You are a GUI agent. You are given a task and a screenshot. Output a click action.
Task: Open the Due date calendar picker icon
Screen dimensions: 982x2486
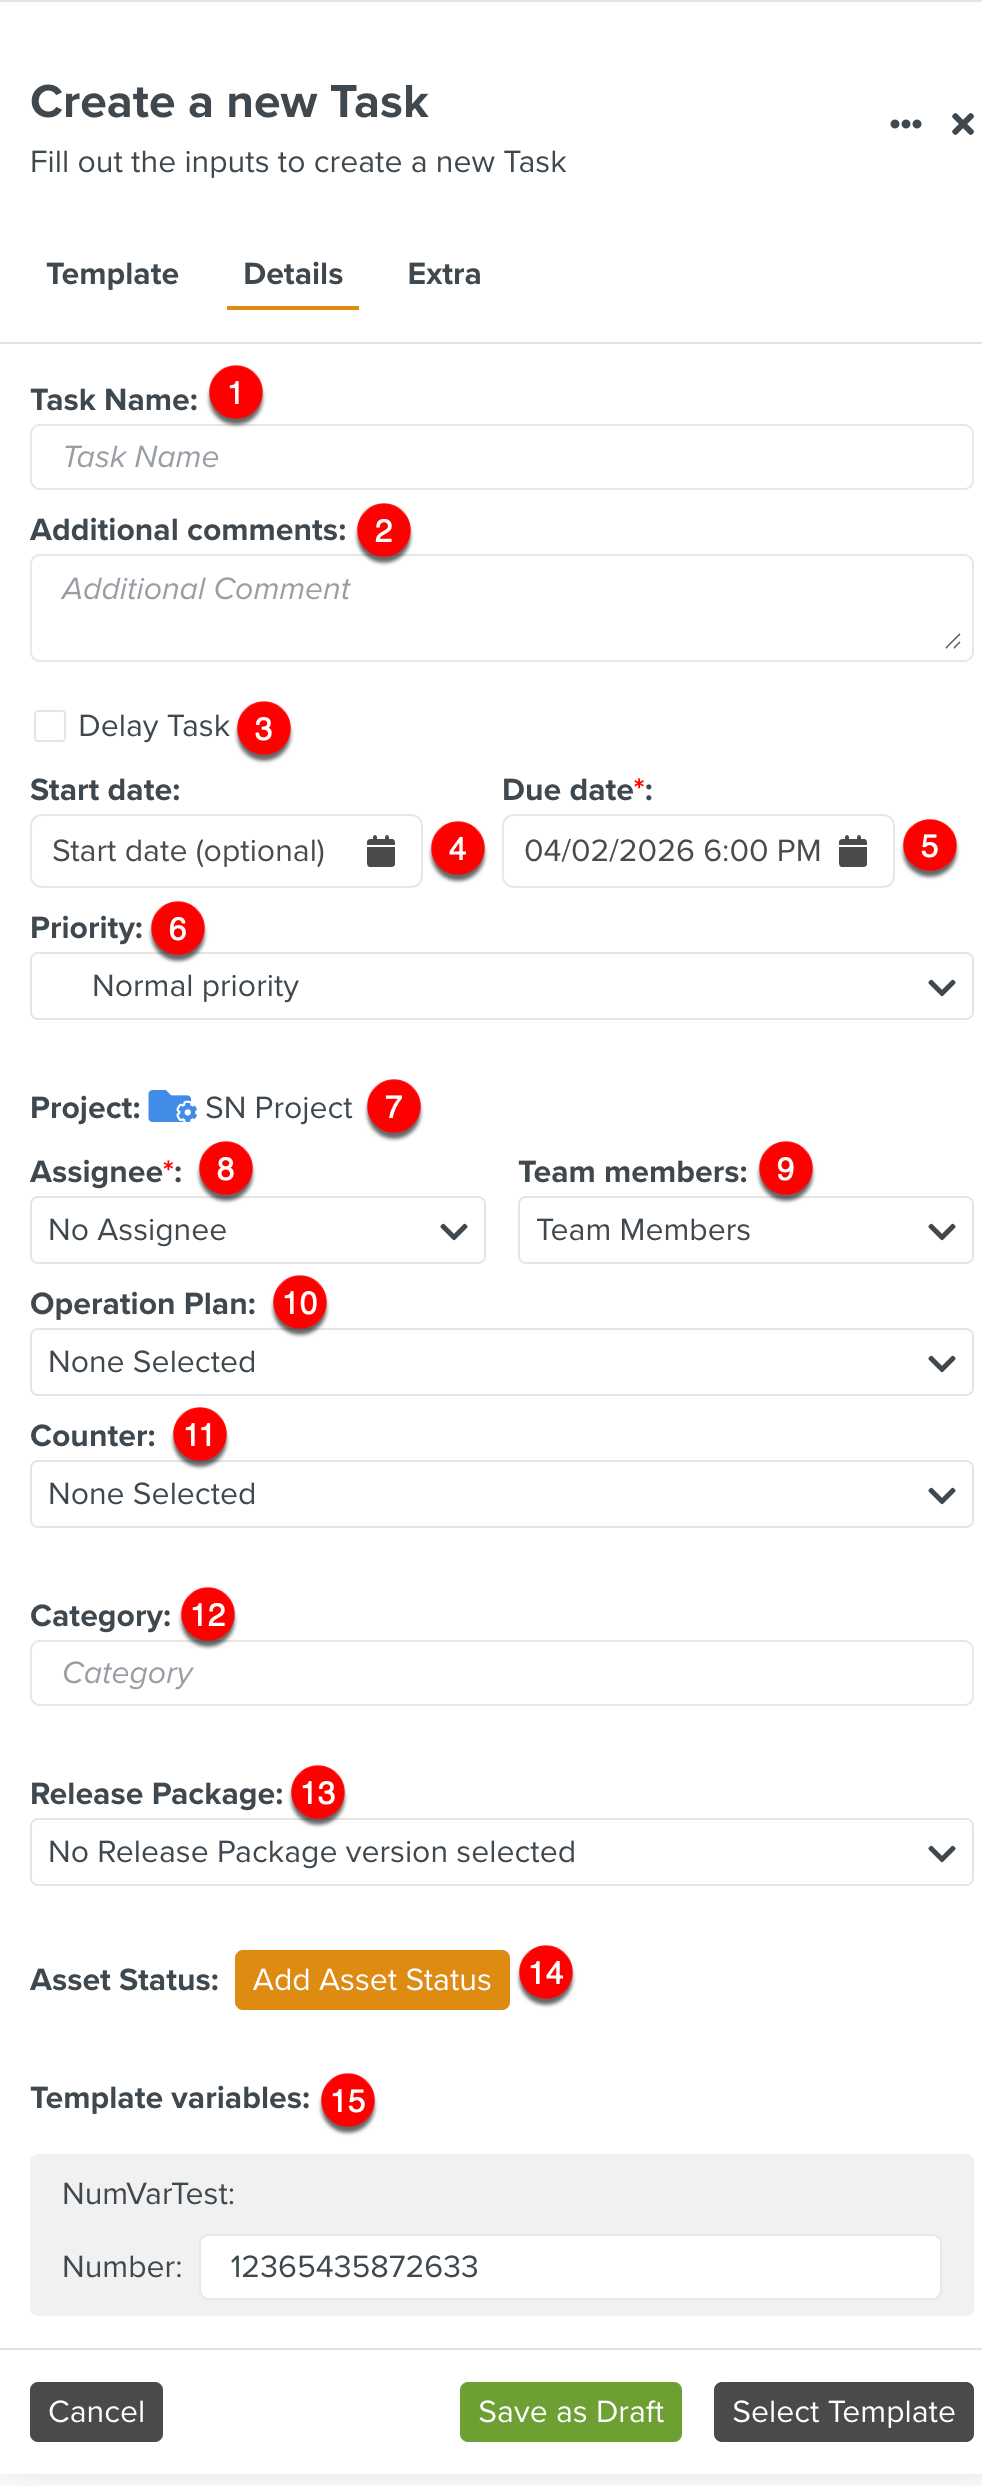853,851
